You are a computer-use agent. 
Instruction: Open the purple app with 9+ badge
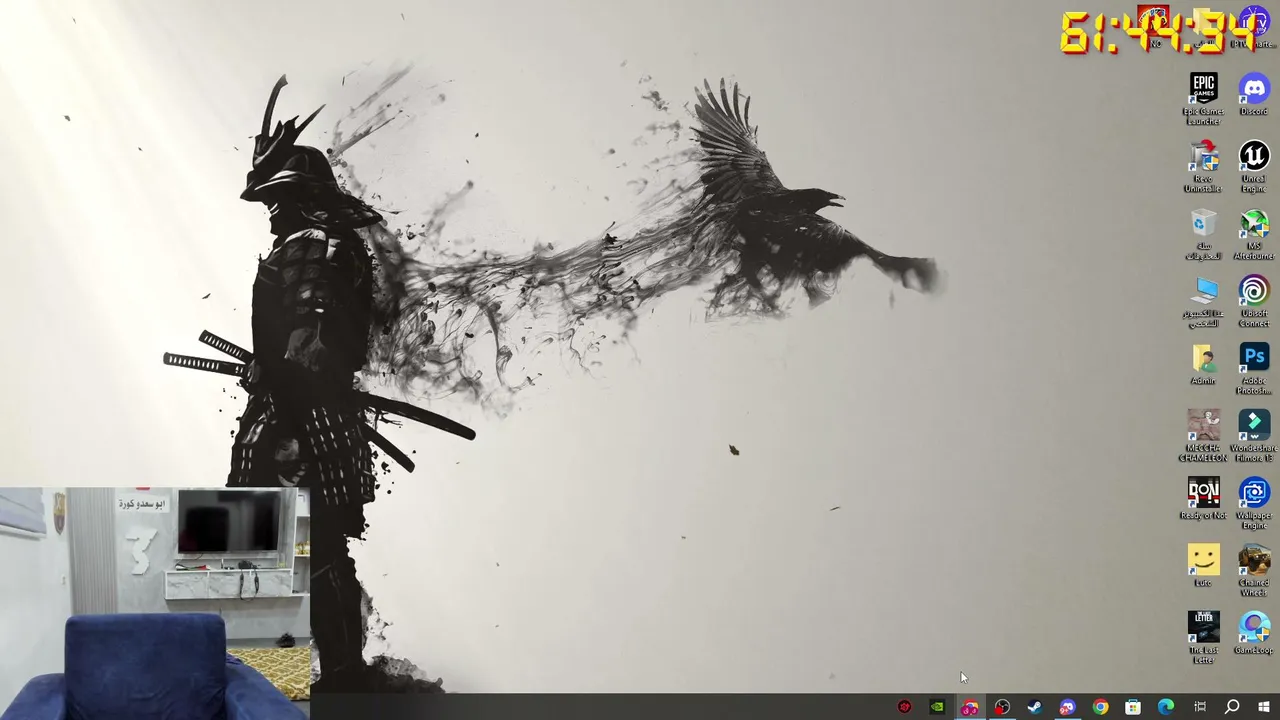pyautogui.click(x=1067, y=707)
